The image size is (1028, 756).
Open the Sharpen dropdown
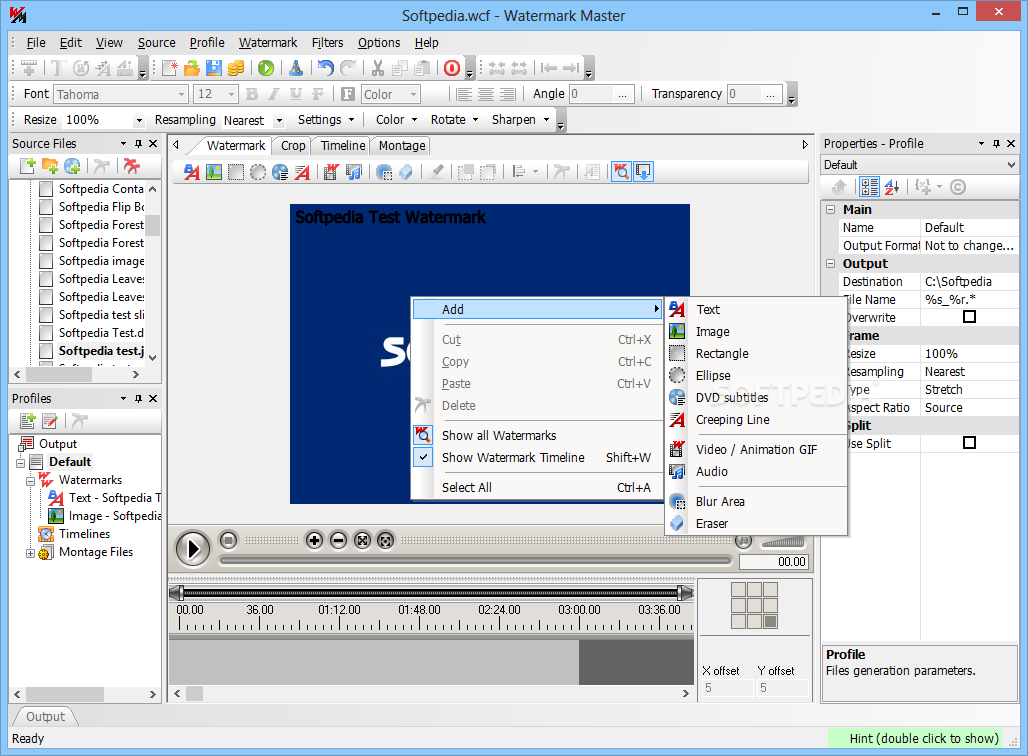click(x=521, y=120)
